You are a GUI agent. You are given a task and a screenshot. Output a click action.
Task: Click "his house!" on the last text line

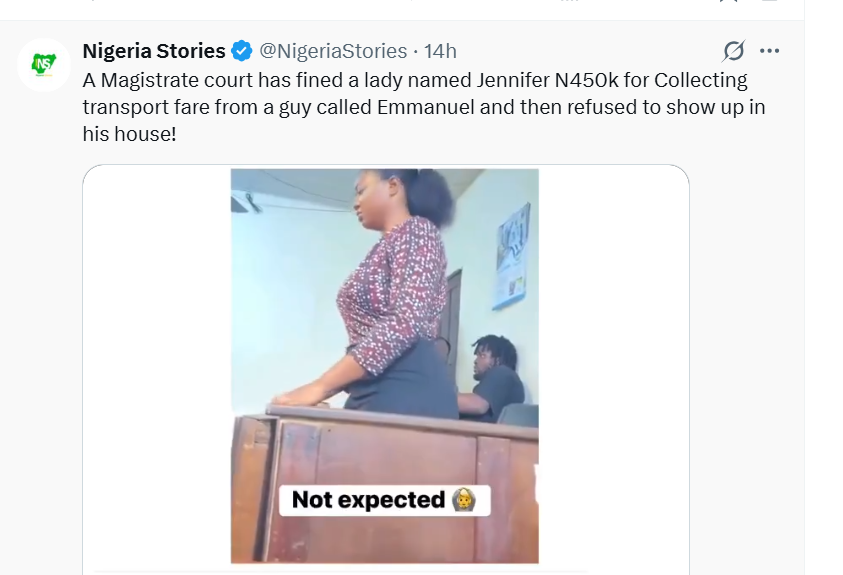(129, 133)
